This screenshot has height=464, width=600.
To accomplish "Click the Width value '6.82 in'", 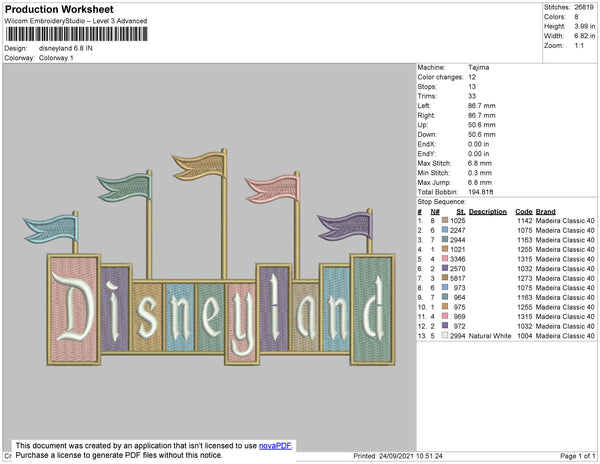I will 585,36.
